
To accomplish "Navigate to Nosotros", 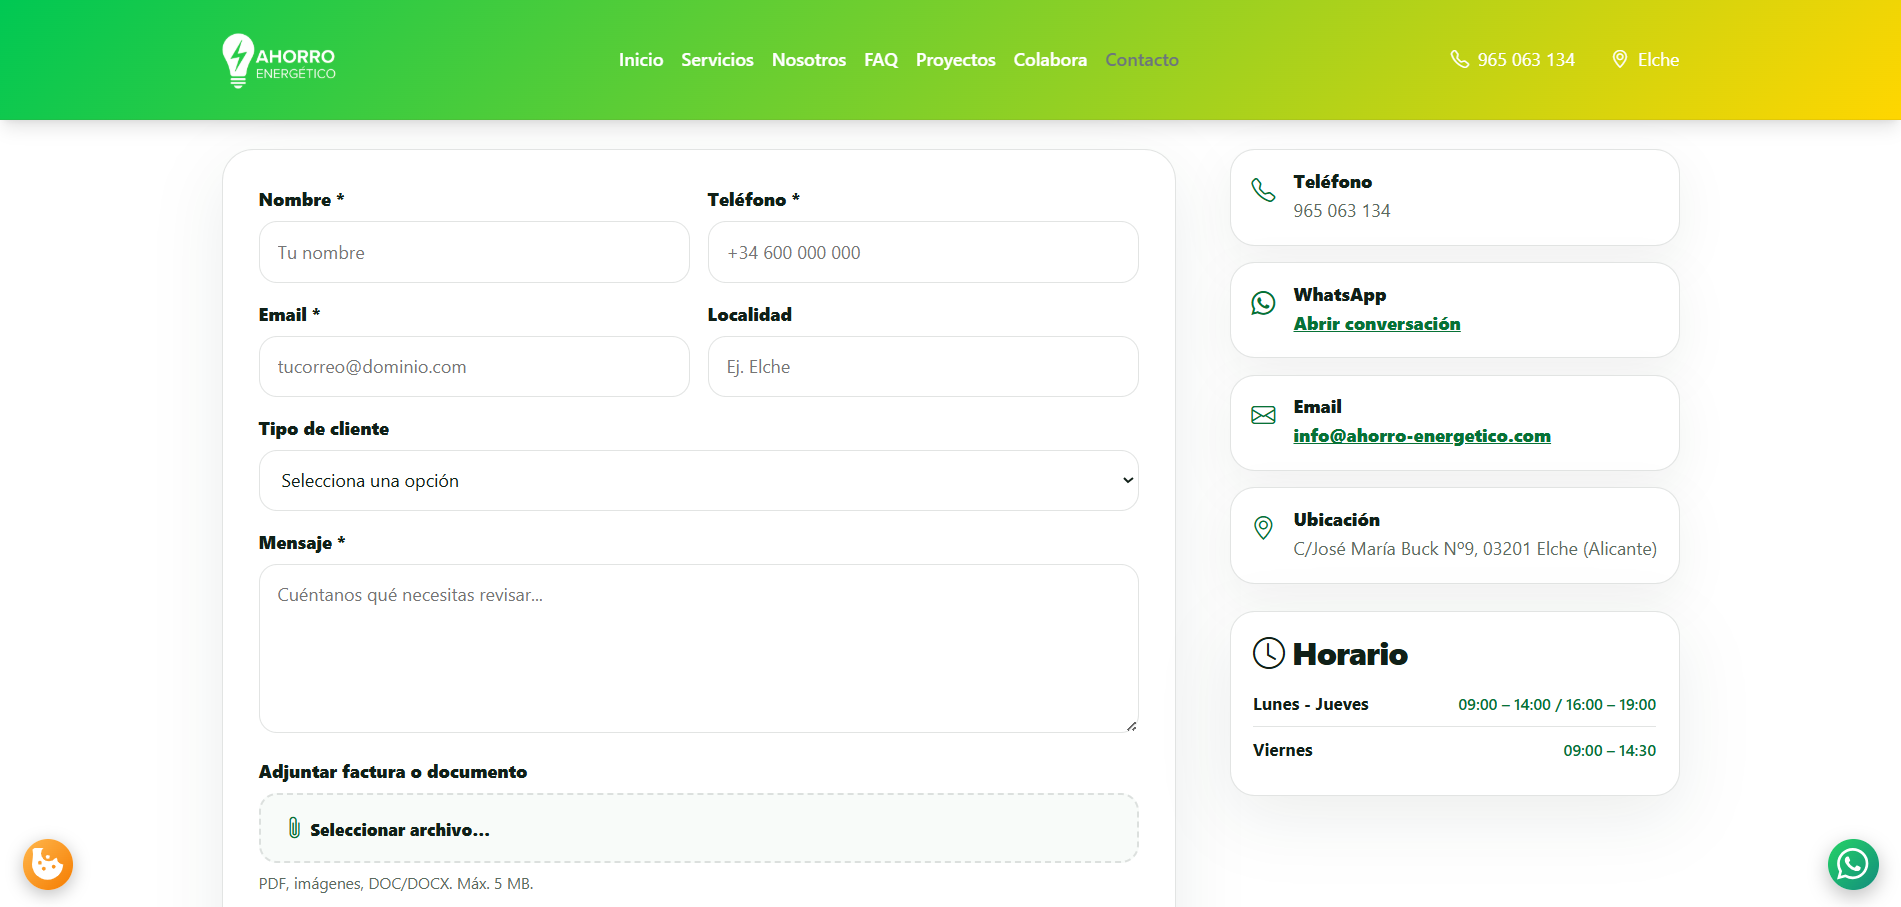I will (809, 60).
